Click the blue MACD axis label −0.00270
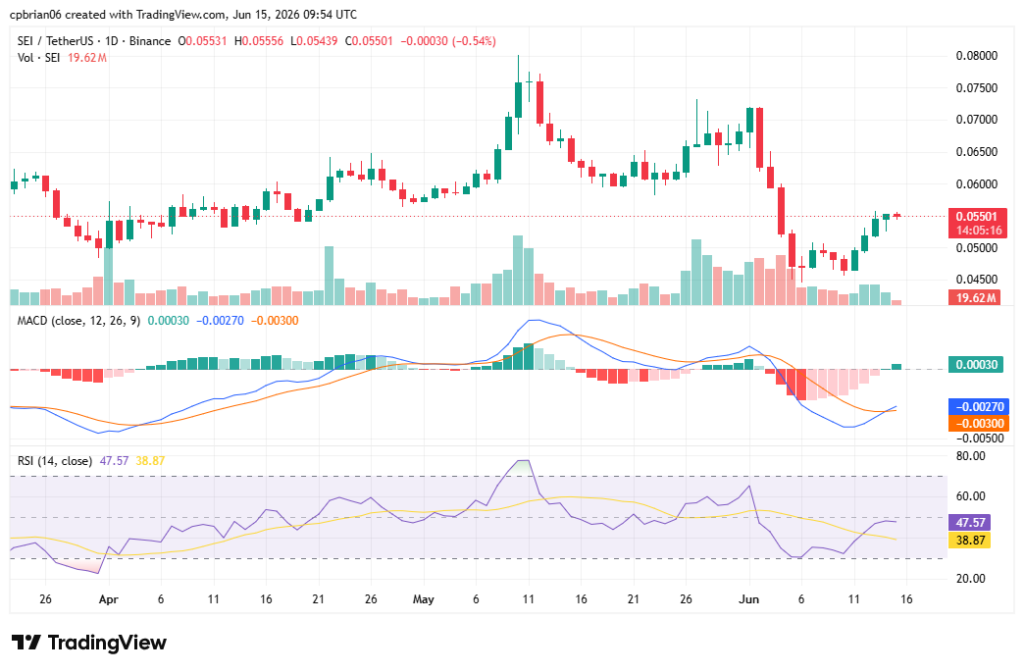Screen dimensions: 1024x672 (978, 406)
